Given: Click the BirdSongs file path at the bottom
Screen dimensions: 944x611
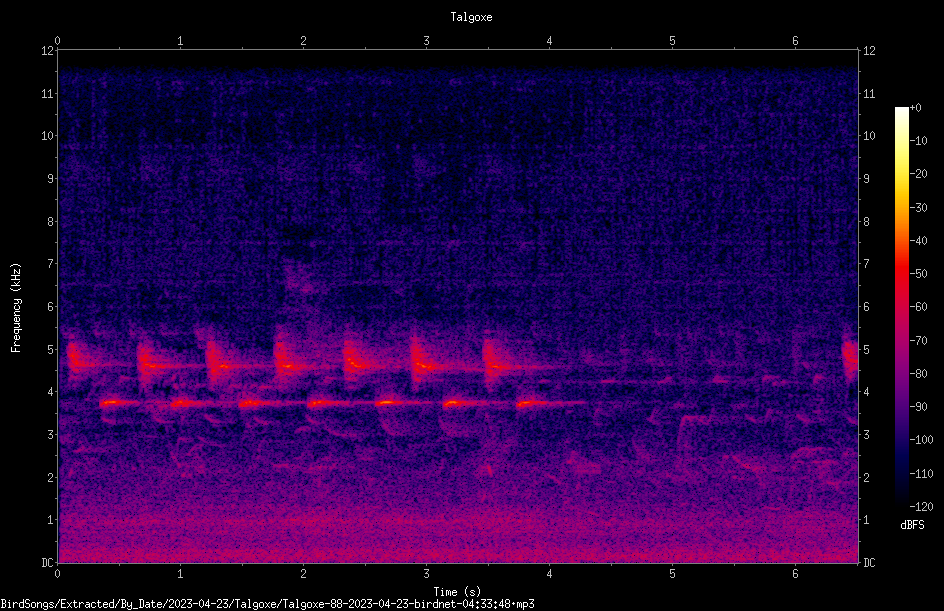Looking at the screenshot, I should tap(267, 604).
